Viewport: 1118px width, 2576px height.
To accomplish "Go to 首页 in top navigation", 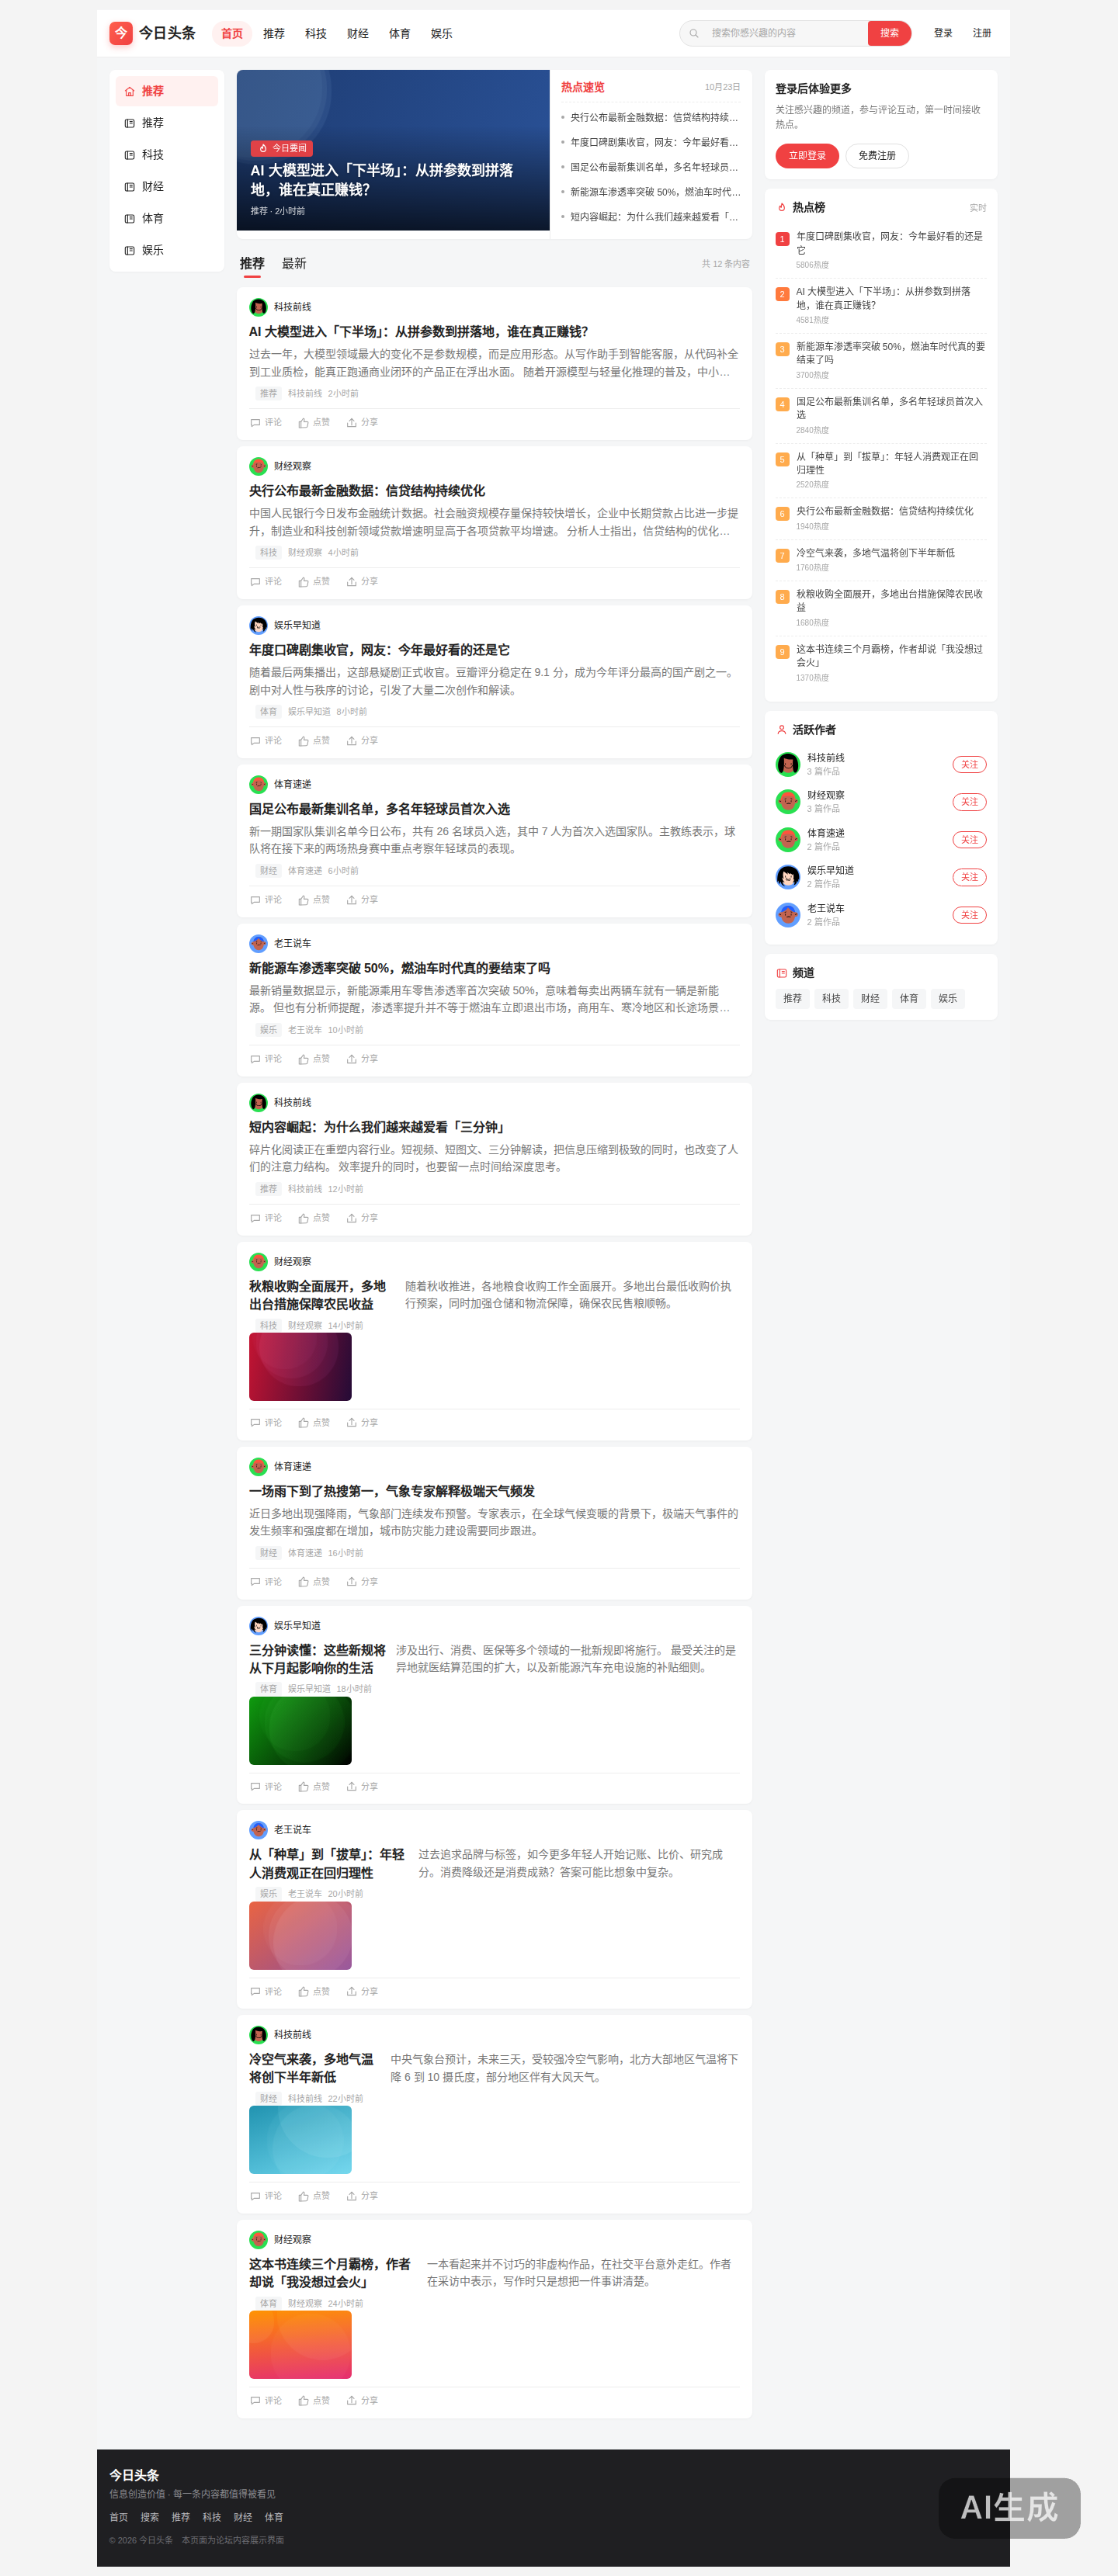I will coord(232,33).
